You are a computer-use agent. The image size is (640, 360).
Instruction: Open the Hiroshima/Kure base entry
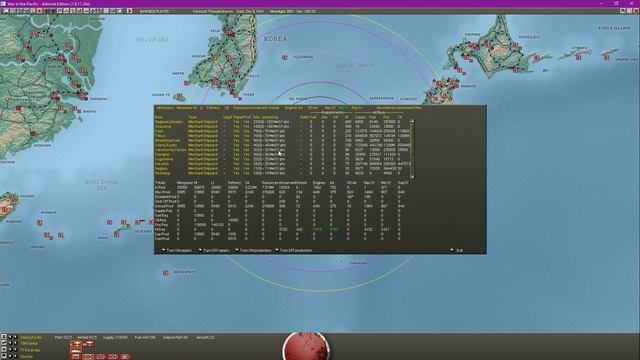pyautogui.click(x=168, y=140)
